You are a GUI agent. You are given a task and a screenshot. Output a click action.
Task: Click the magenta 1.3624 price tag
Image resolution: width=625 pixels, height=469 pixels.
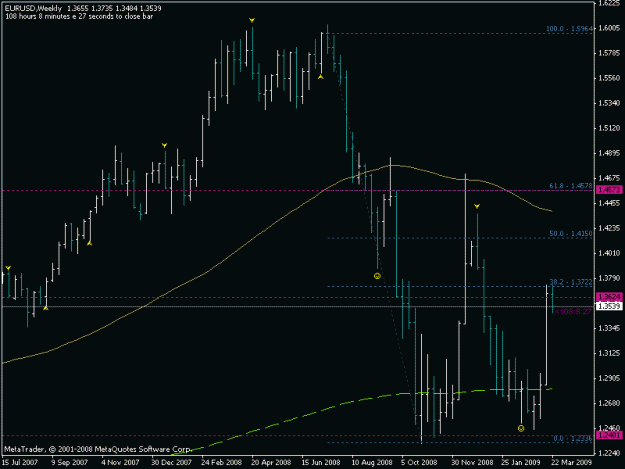[x=609, y=297]
